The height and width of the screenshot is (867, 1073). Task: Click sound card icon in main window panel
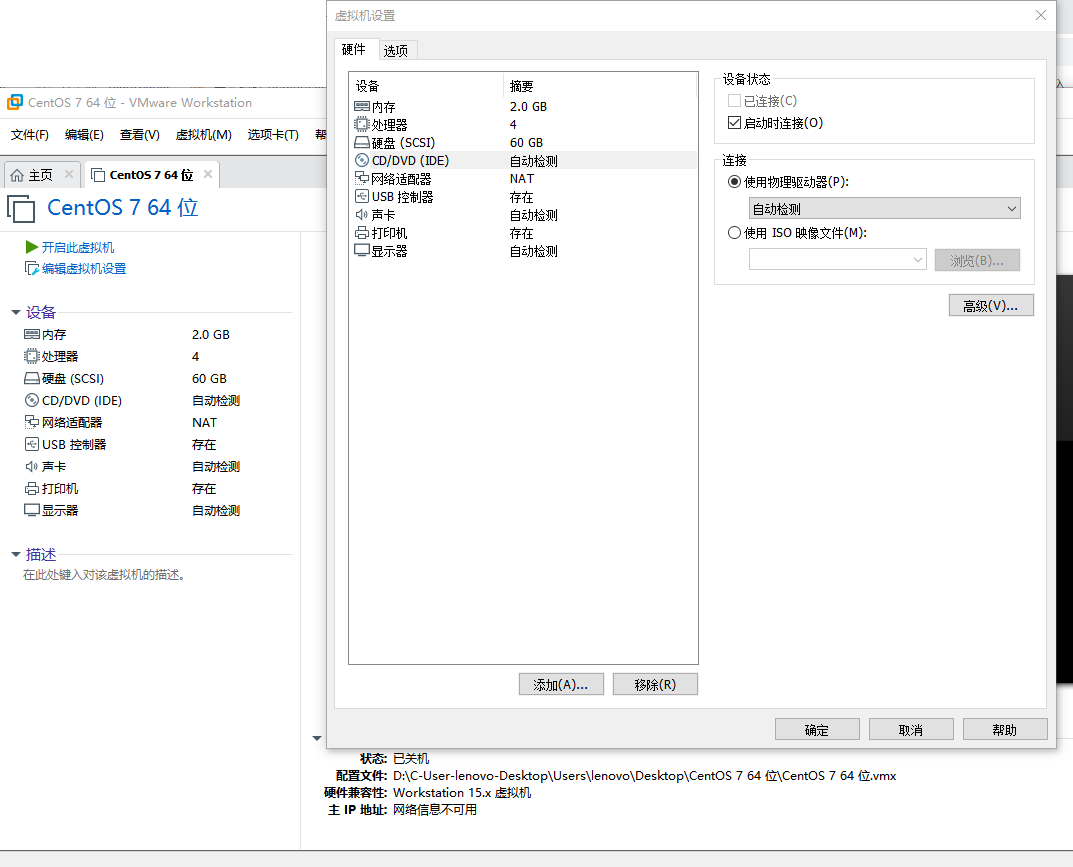[32, 466]
